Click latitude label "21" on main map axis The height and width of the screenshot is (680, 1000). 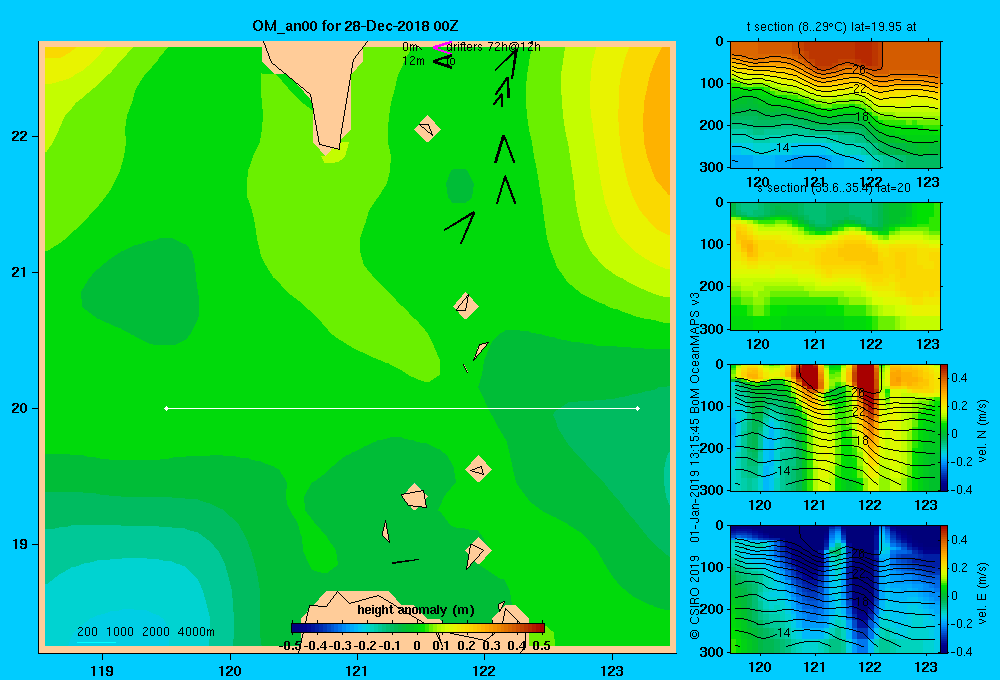point(20,272)
